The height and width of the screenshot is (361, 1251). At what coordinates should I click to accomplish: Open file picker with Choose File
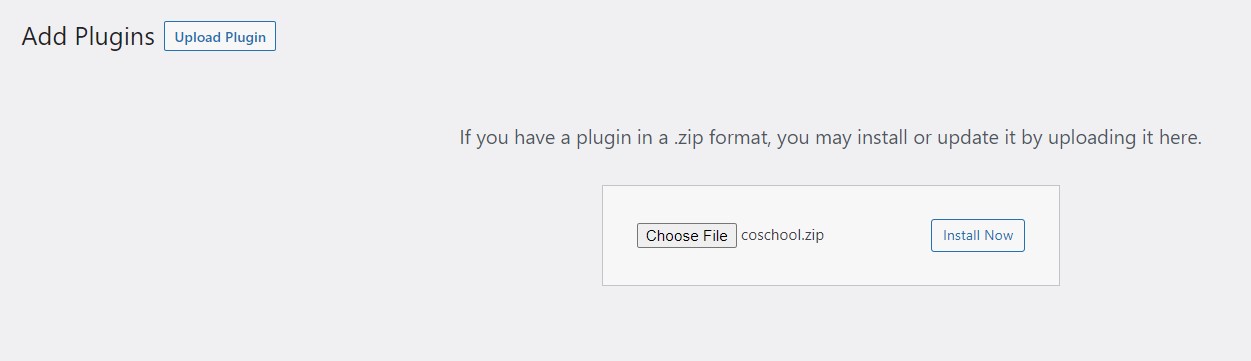687,236
